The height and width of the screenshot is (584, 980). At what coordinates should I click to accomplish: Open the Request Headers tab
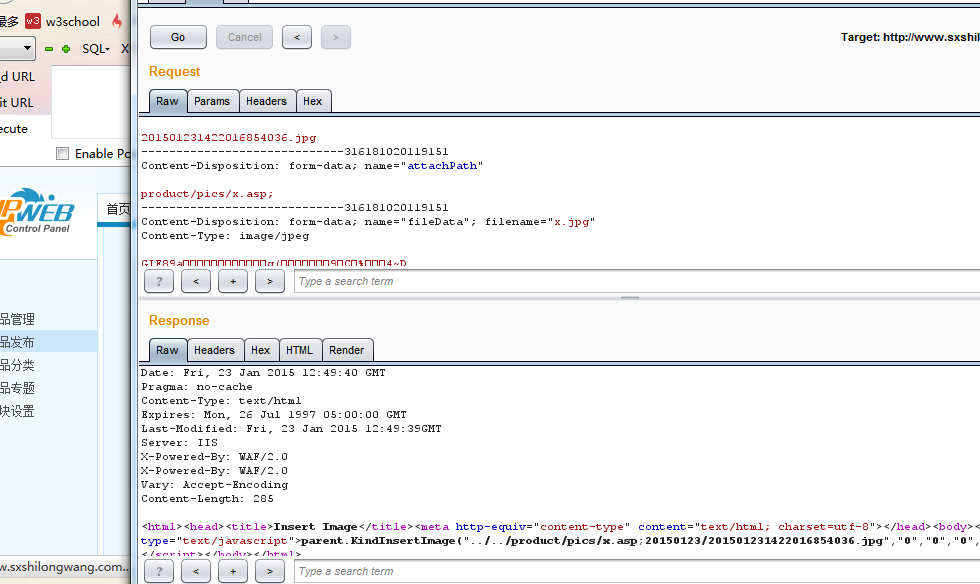(266, 101)
